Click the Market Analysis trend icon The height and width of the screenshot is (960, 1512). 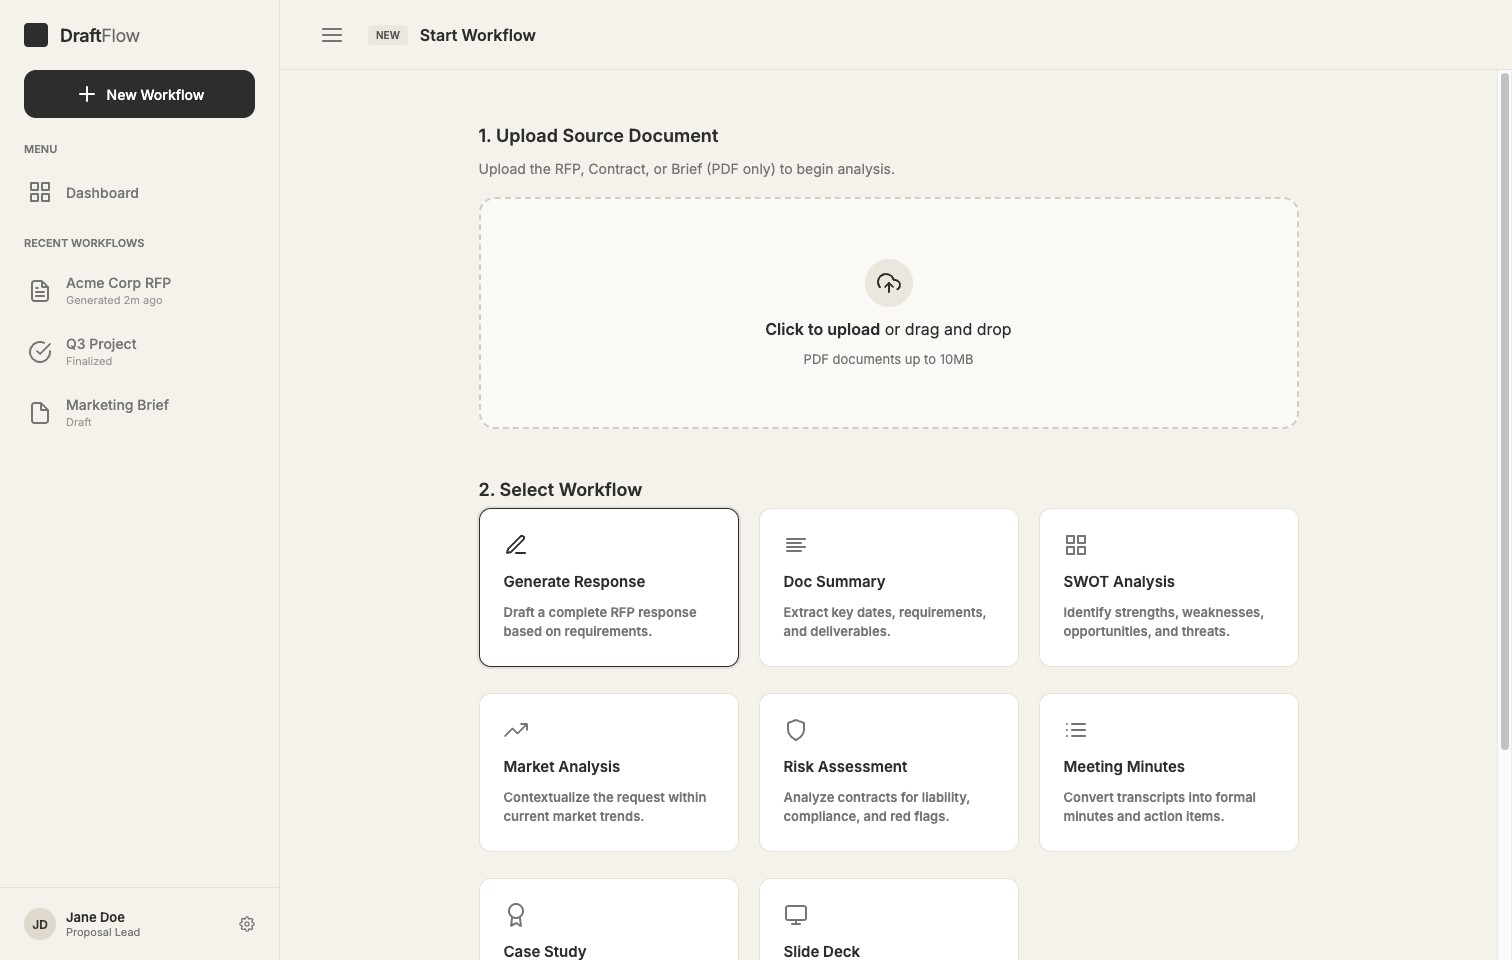click(x=516, y=730)
